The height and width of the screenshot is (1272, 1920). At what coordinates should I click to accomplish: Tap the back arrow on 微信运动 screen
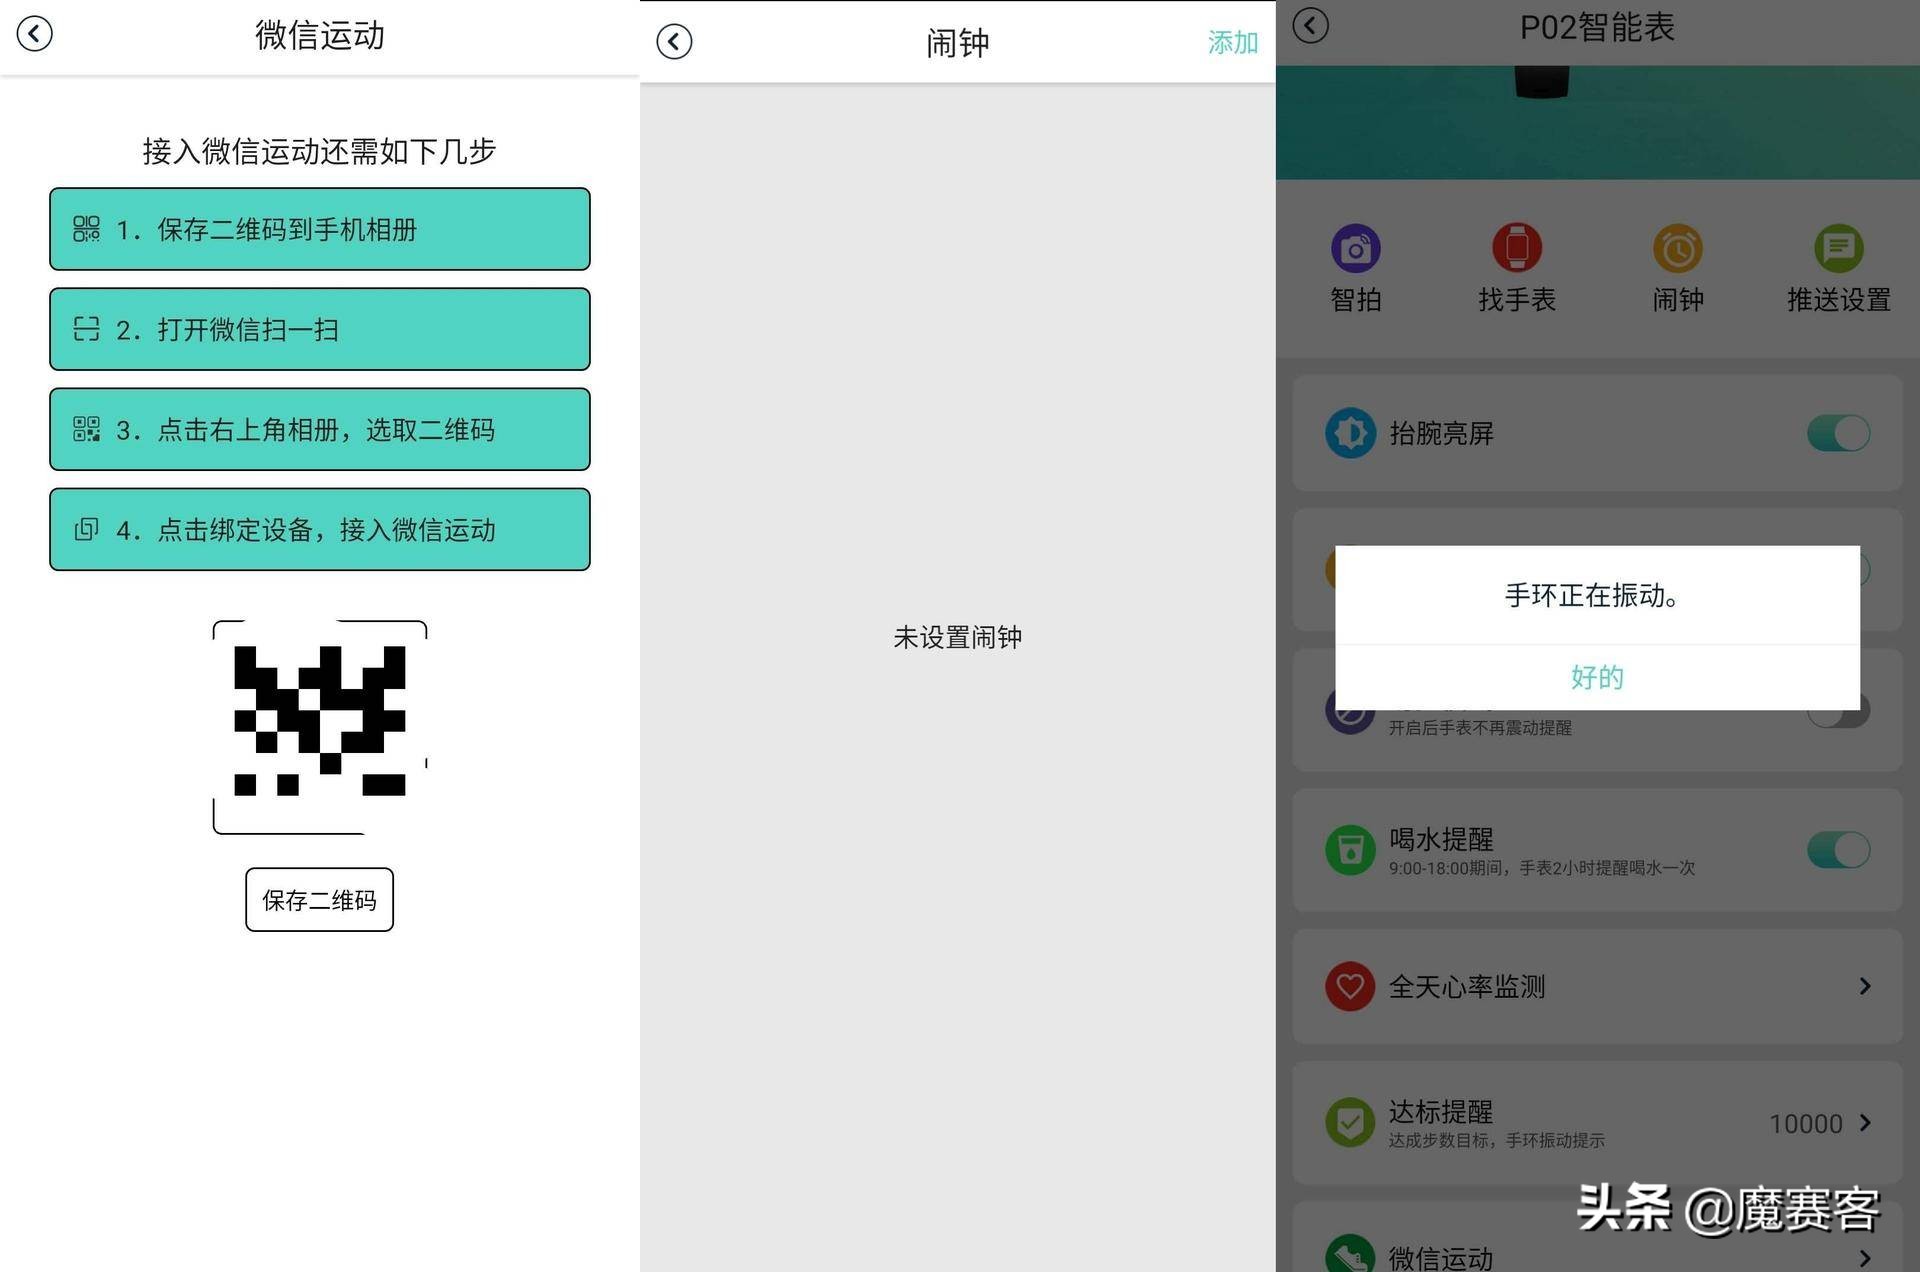pyautogui.click(x=35, y=33)
